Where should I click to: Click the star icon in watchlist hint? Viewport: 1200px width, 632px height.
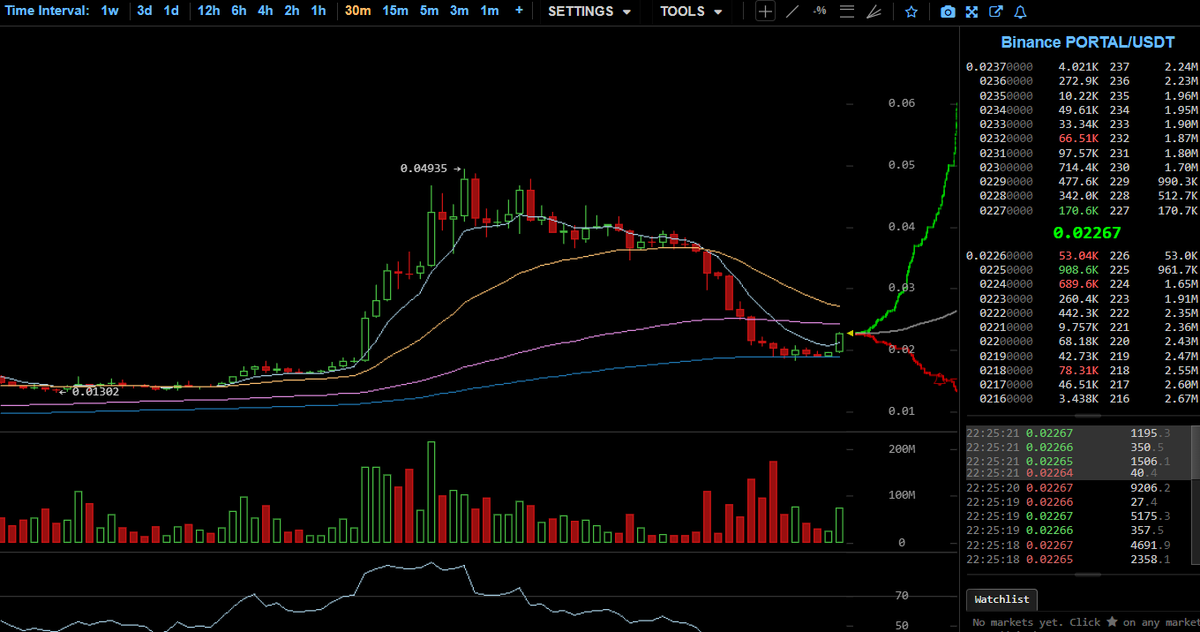(1112, 622)
